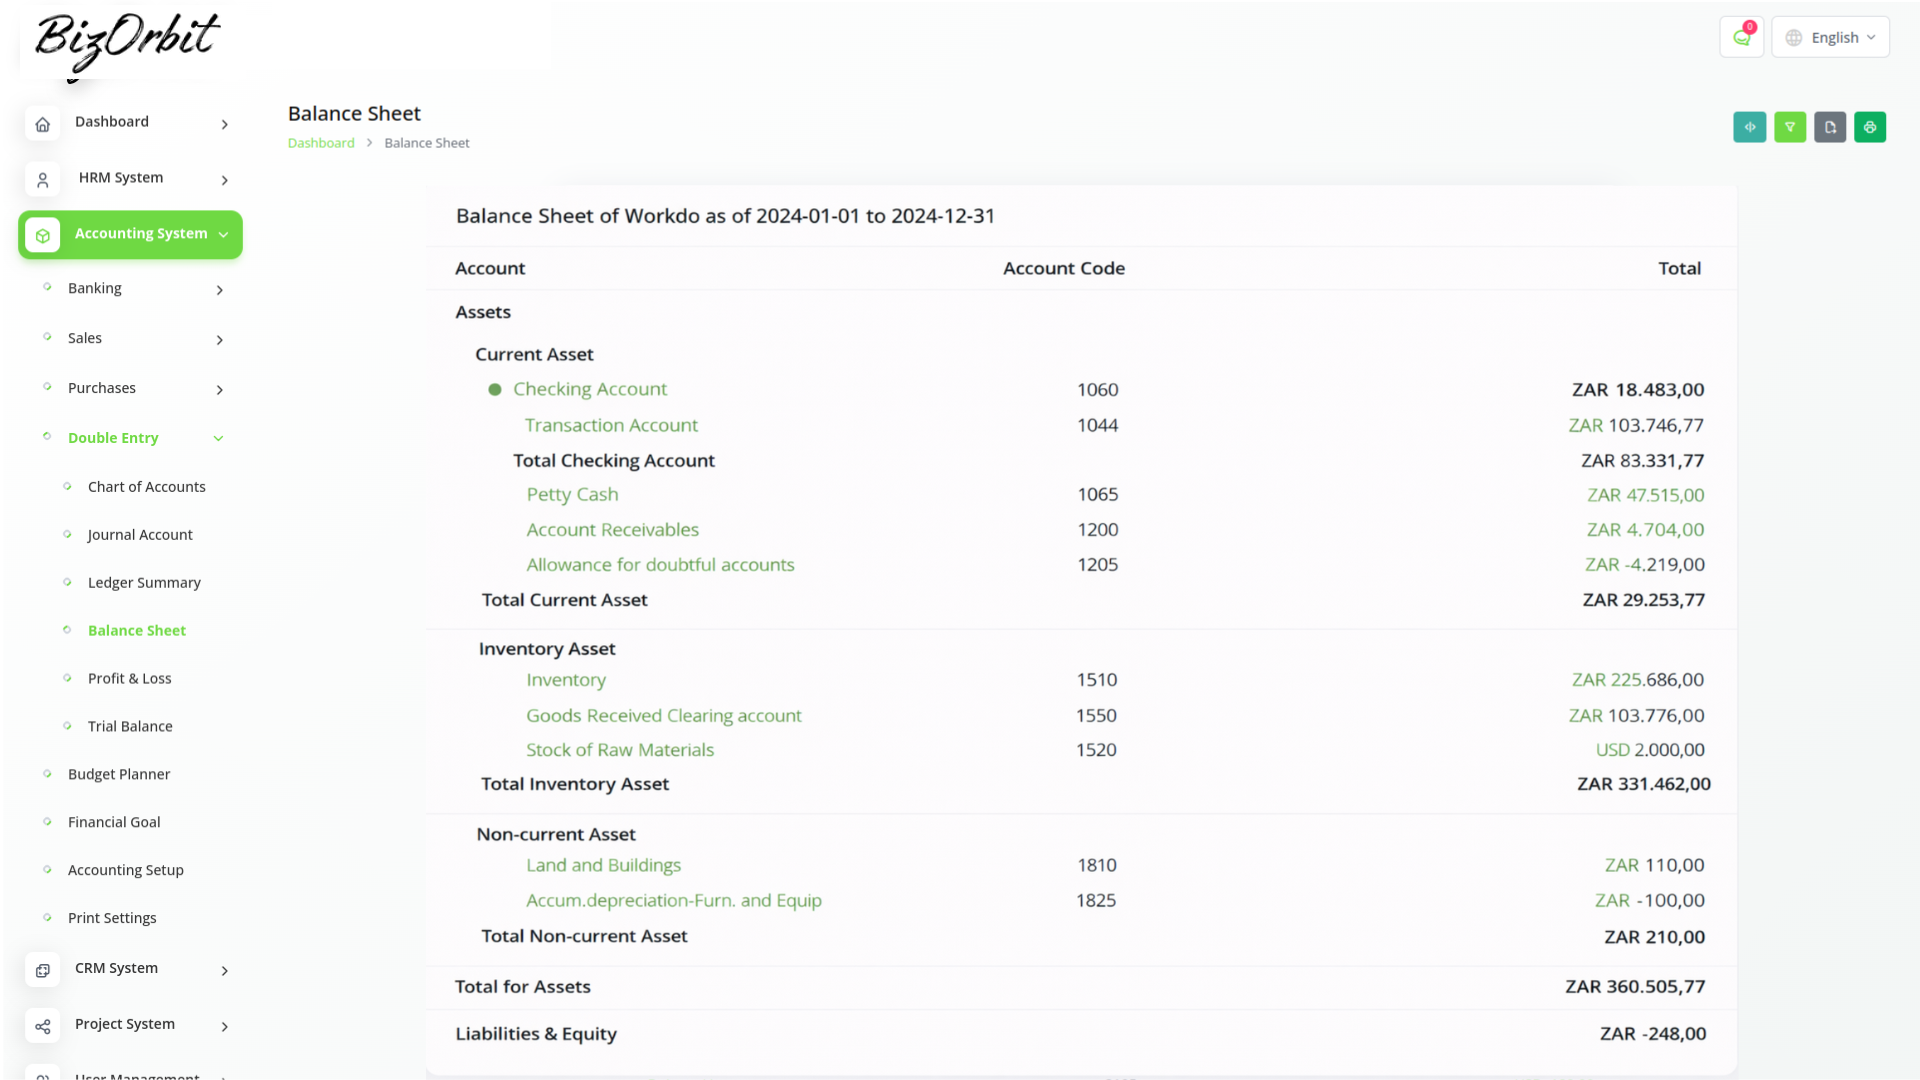This screenshot has height=1080, width=1920.
Task: Open the Account Receivables link
Action: 612,530
